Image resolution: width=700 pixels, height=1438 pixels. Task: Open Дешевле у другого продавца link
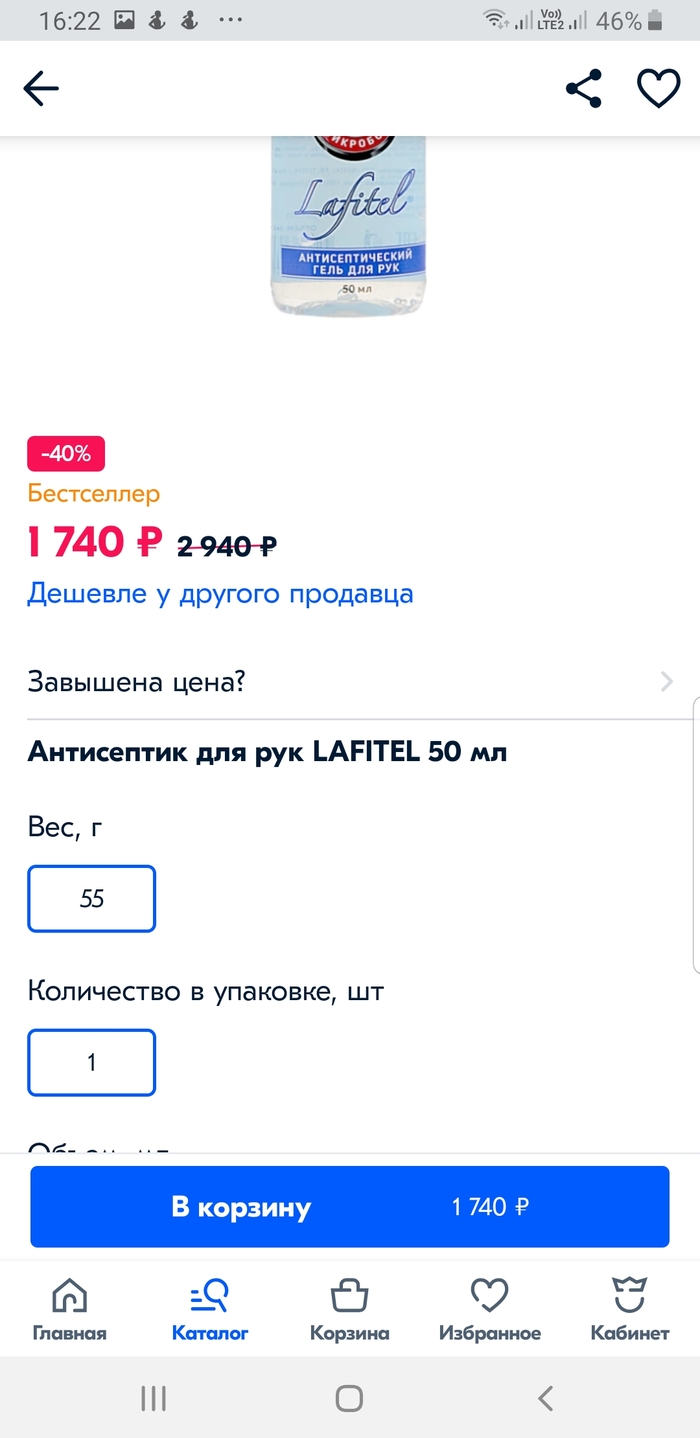point(220,594)
